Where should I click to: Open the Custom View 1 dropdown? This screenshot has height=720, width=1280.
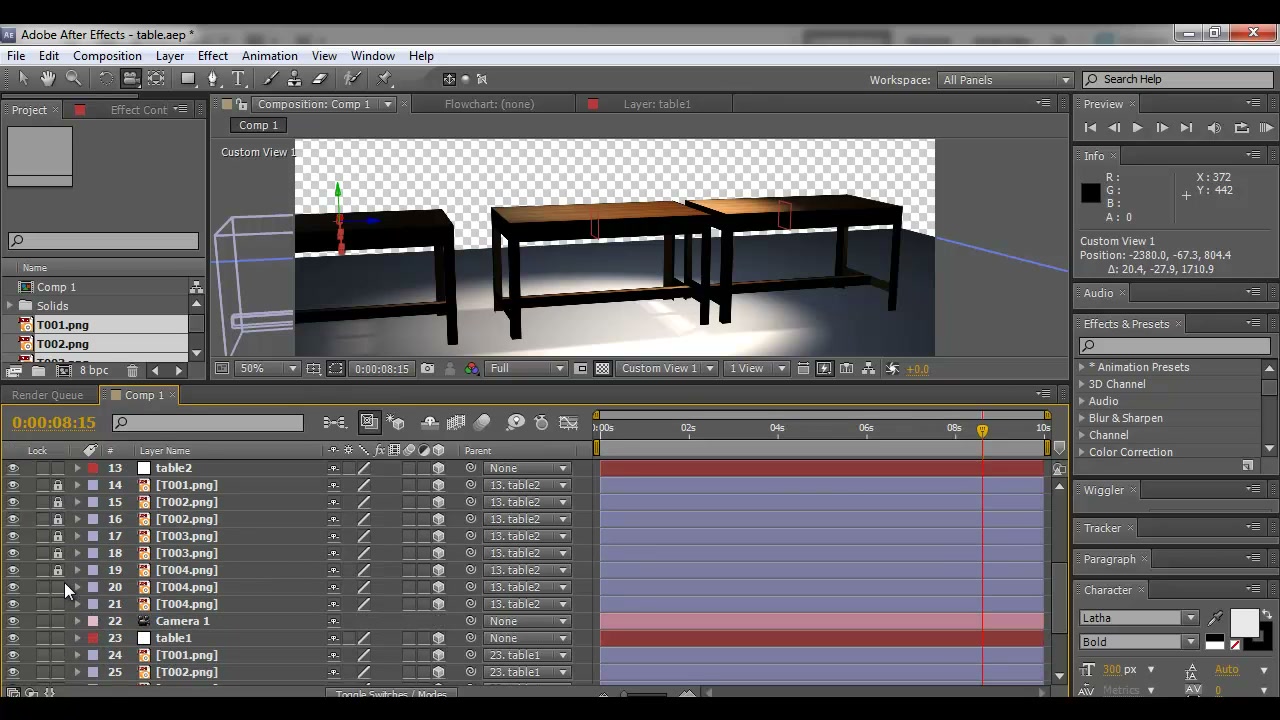[667, 368]
